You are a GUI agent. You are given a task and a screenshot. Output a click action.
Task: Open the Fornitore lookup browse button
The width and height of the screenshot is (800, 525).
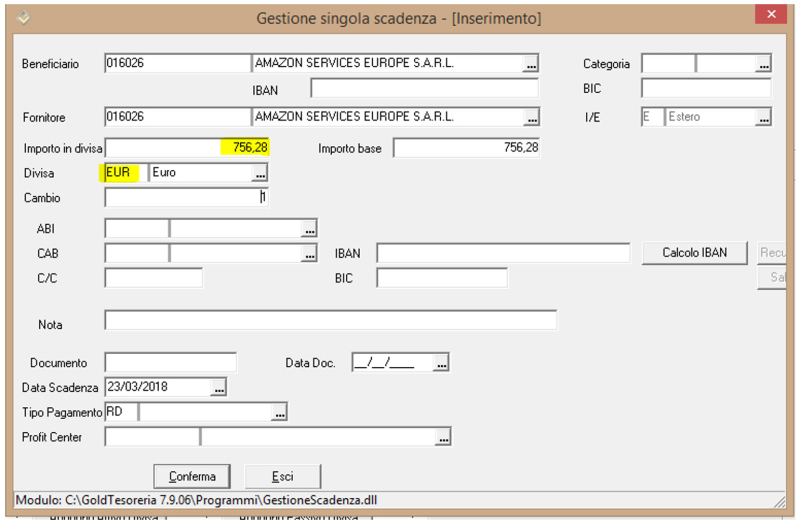tap(530, 117)
